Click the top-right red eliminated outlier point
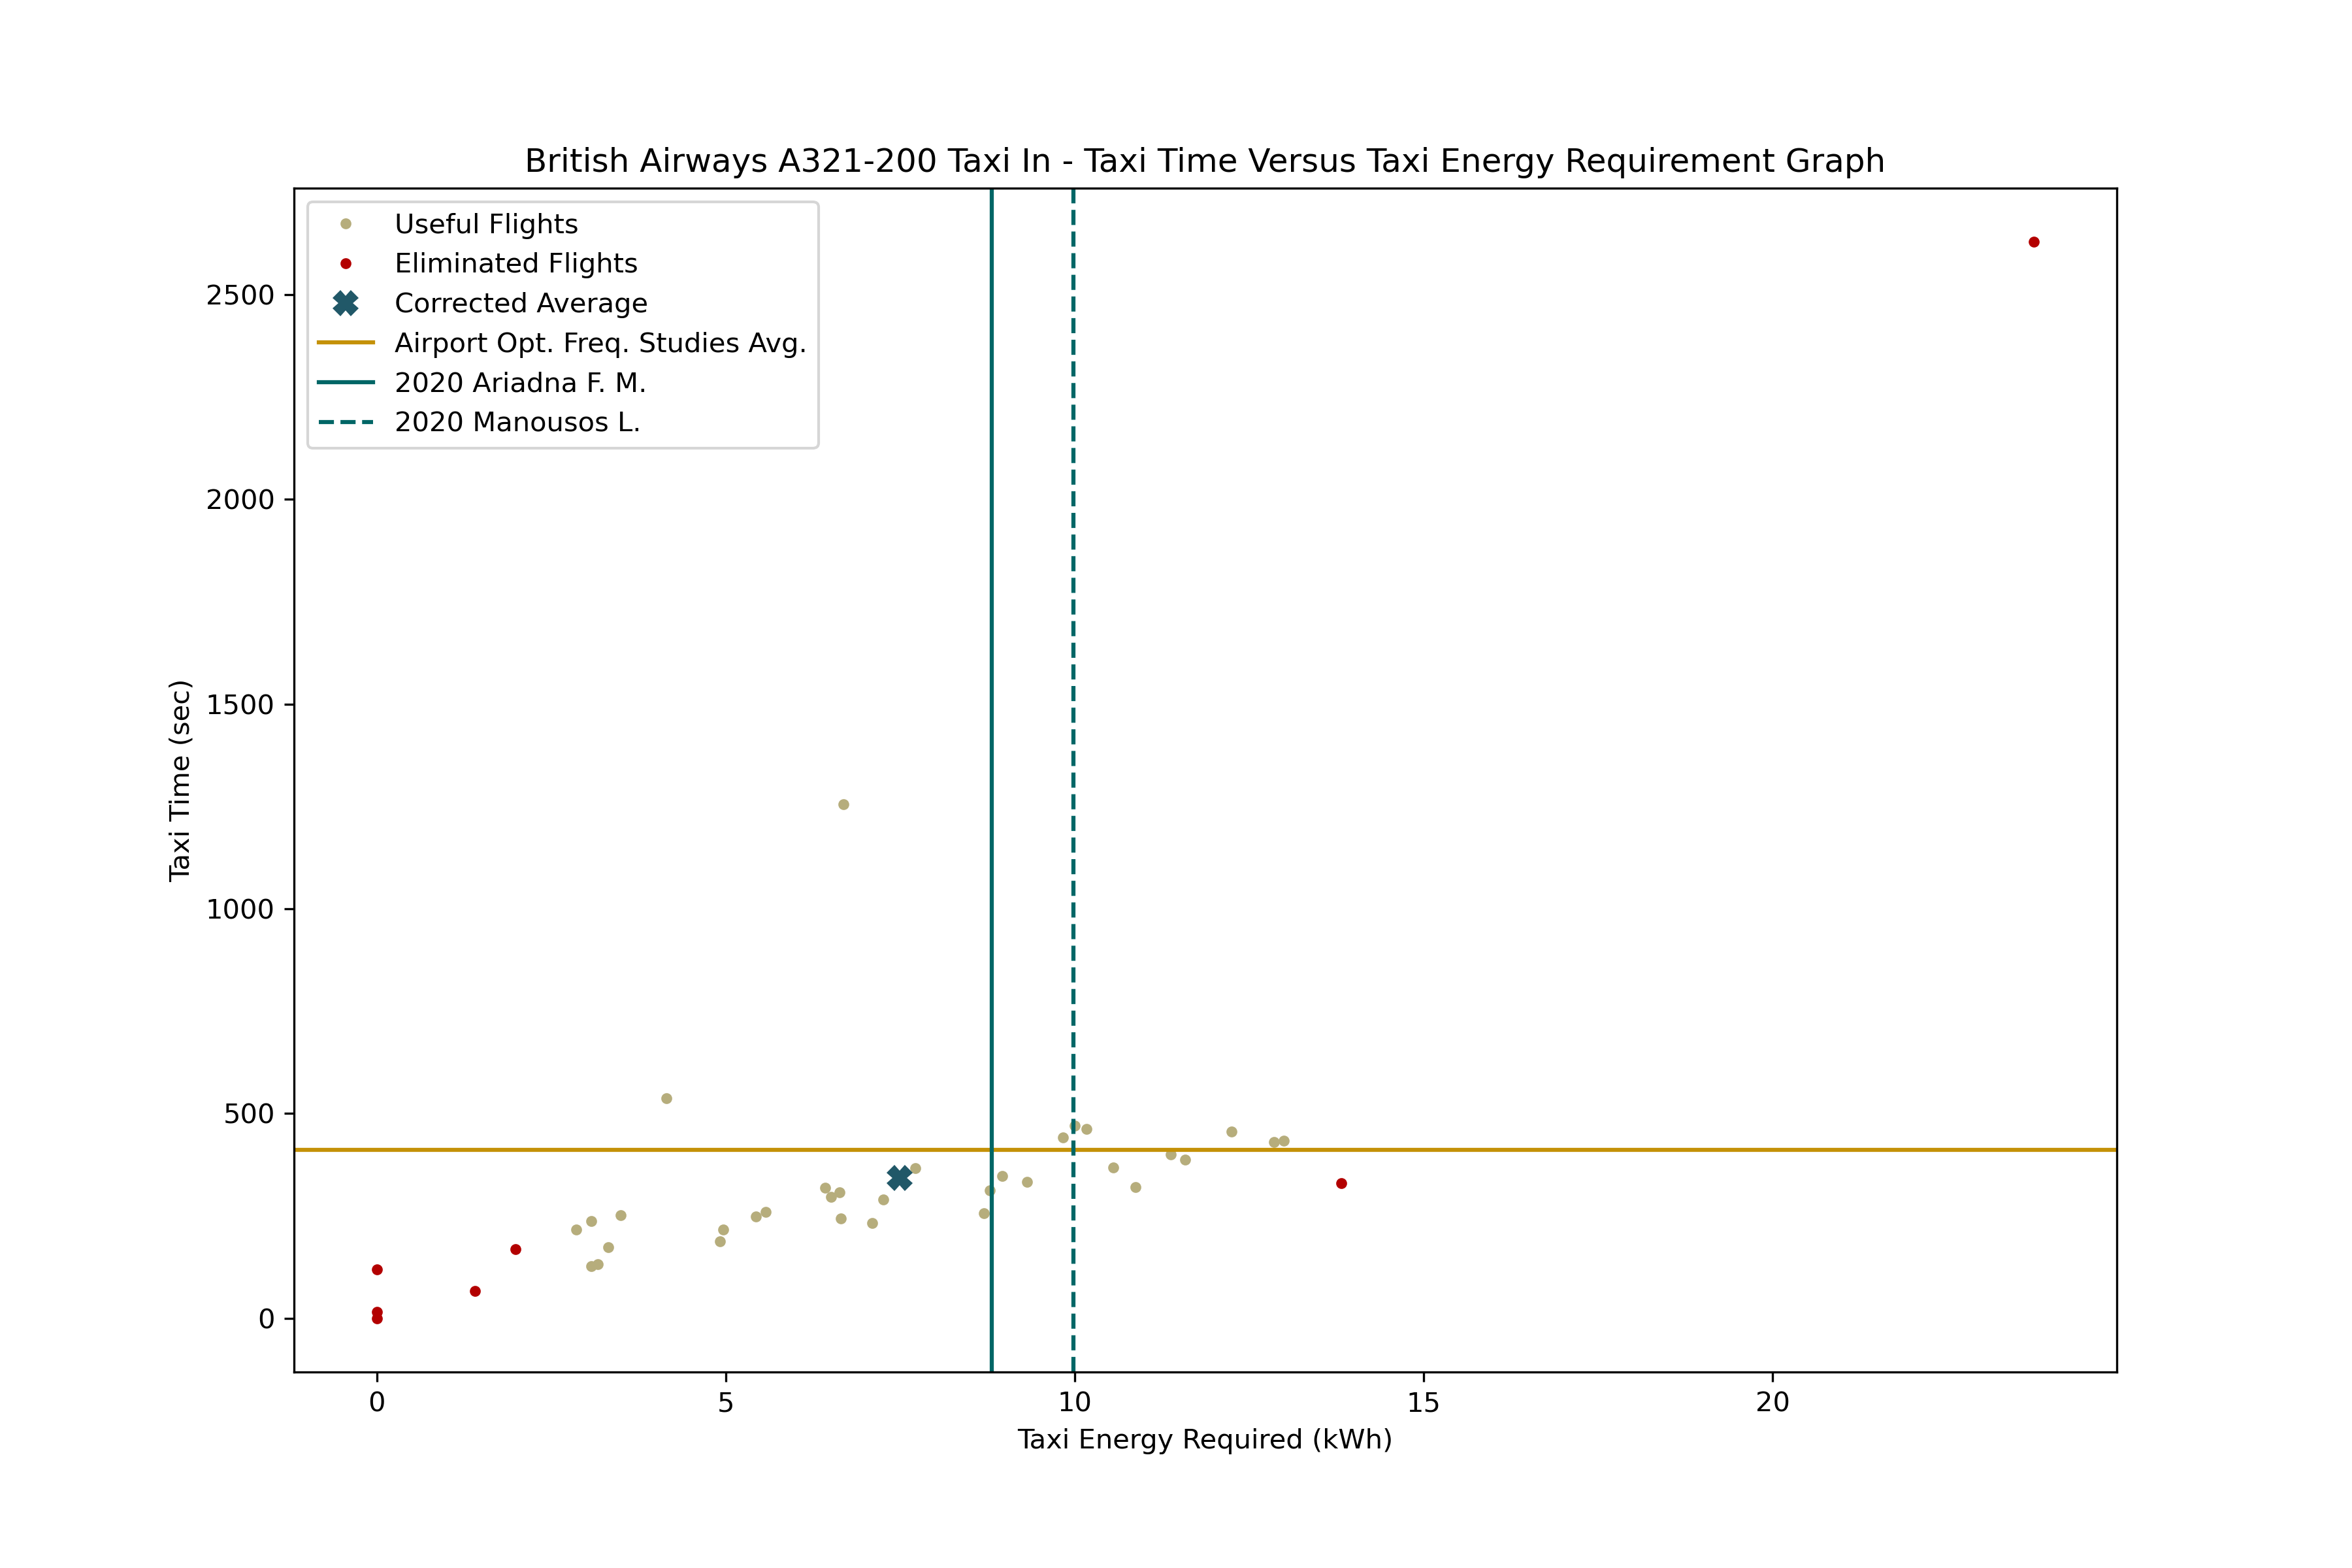 (2034, 242)
